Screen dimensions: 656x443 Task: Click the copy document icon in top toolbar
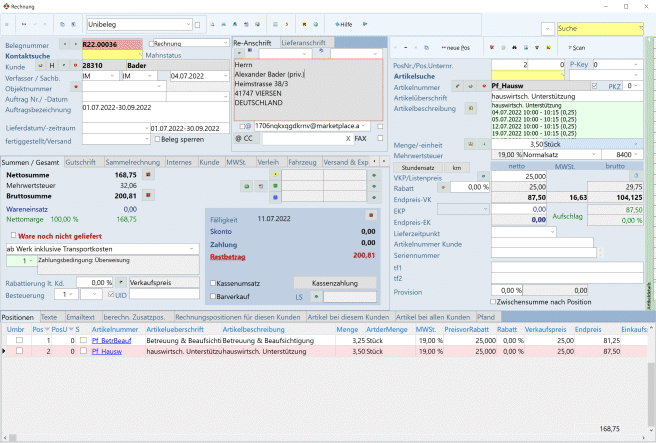coord(62,24)
